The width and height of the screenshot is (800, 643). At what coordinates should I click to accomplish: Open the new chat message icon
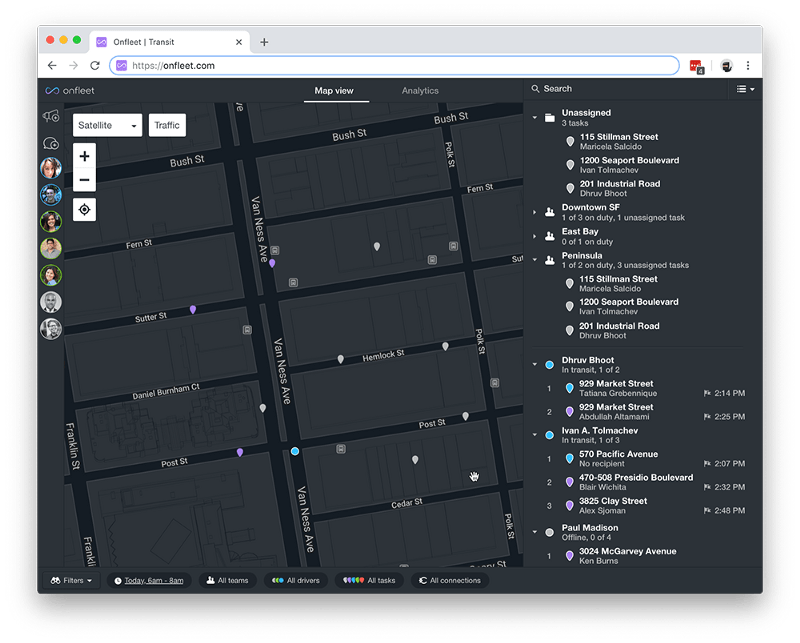pyautogui.click(x=51, y=143)
